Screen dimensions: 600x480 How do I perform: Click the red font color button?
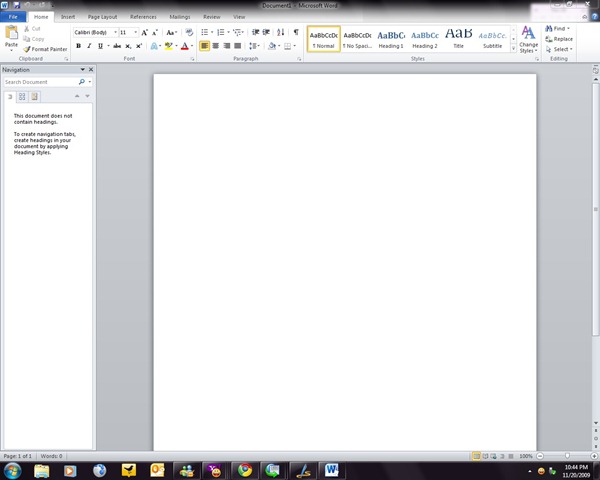click(184, 46)
